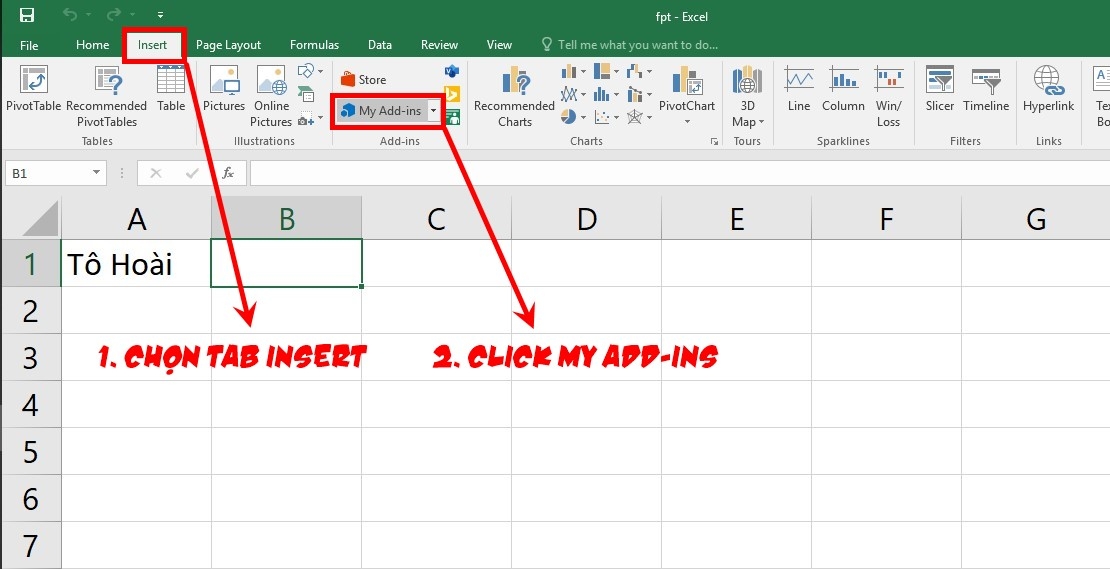Expand the 3D Map dropdown arrow

(x=761, y=122)
